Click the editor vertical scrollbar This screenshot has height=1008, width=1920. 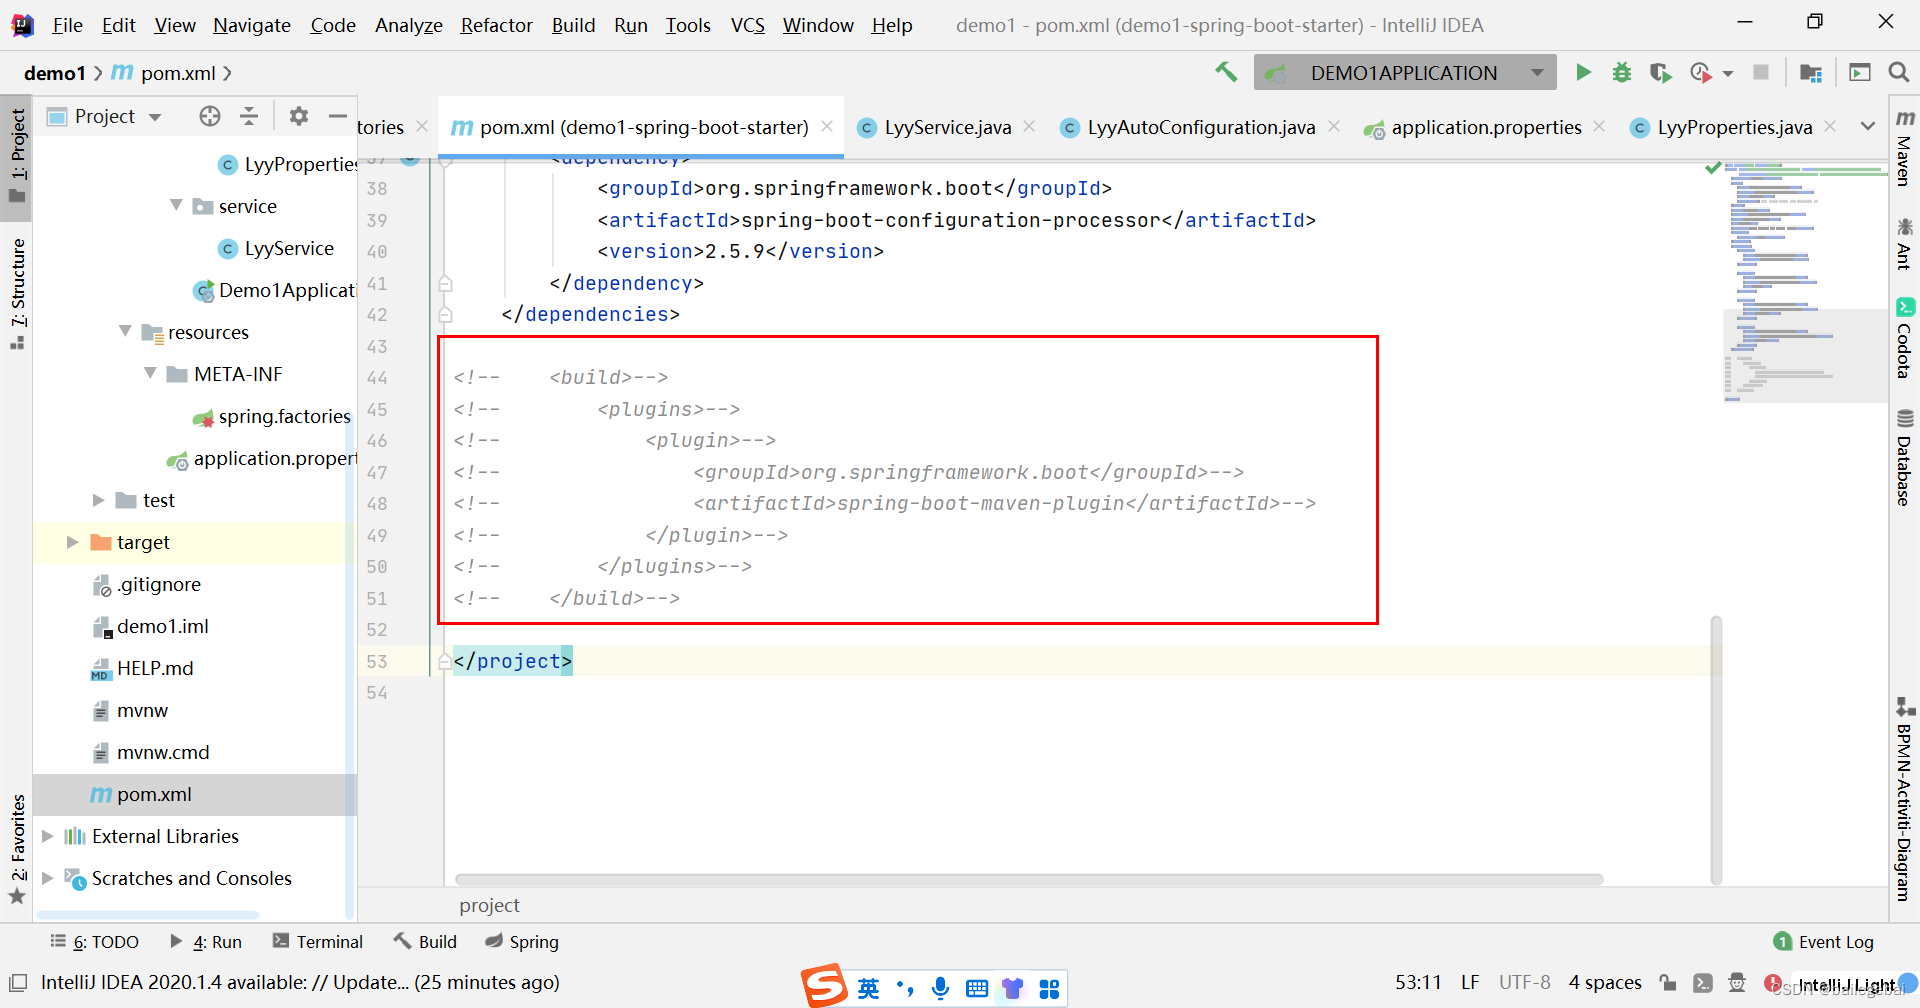tap(1716, 750)
